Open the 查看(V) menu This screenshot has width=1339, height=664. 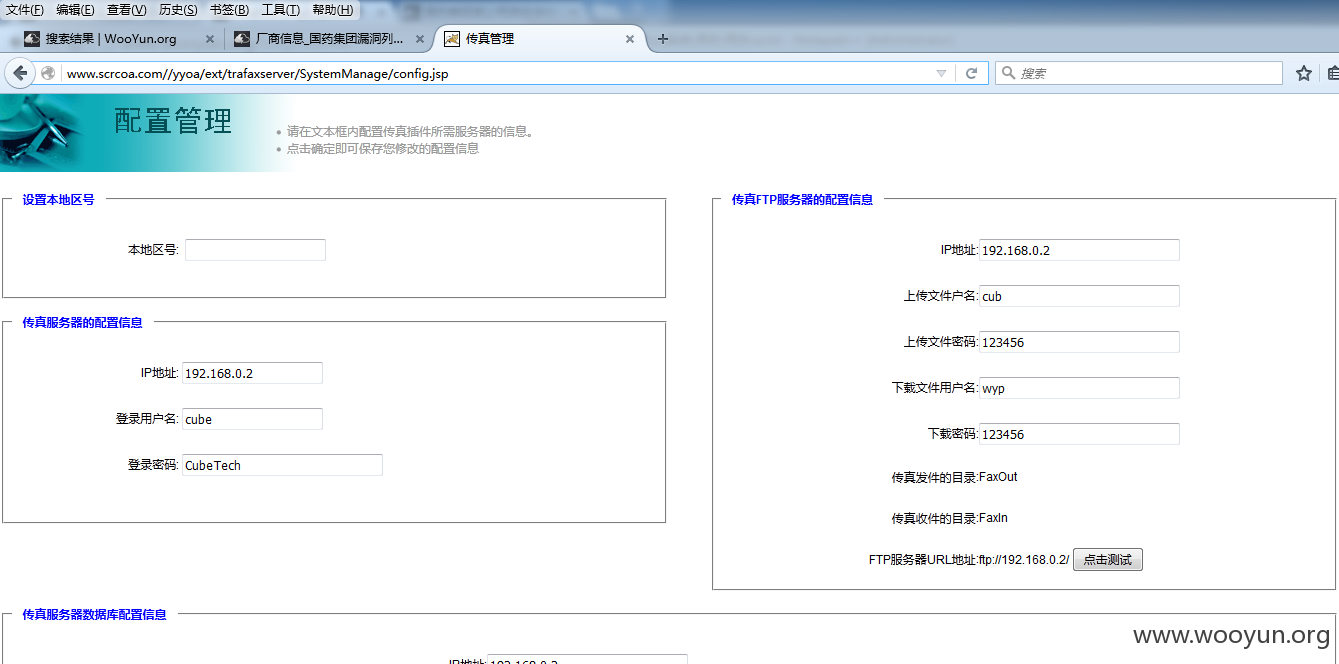(x=126, y=10)
